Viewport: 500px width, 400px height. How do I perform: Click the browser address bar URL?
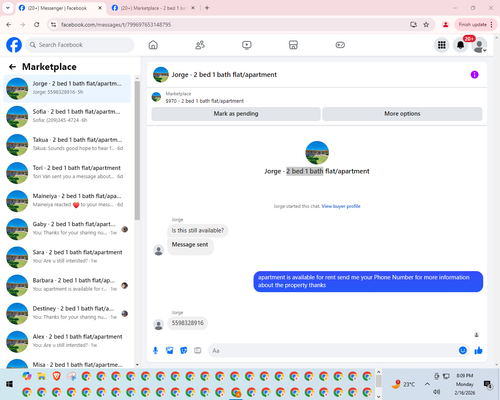pyautogui.click(x=116, y=25)
